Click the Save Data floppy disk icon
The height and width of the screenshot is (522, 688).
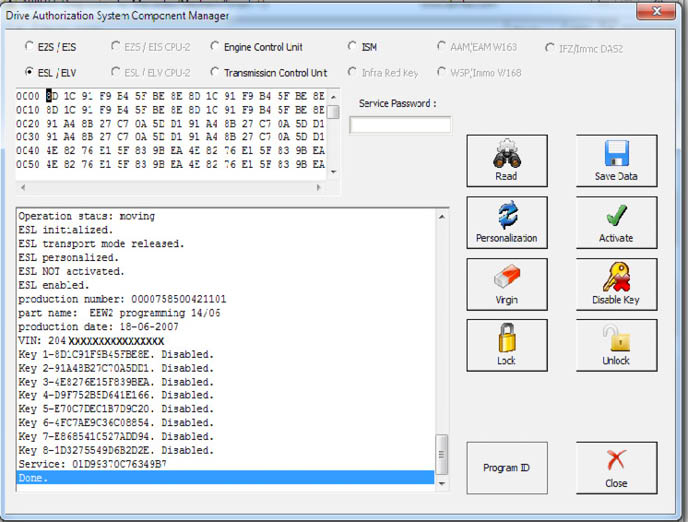(x=616, y=155)
